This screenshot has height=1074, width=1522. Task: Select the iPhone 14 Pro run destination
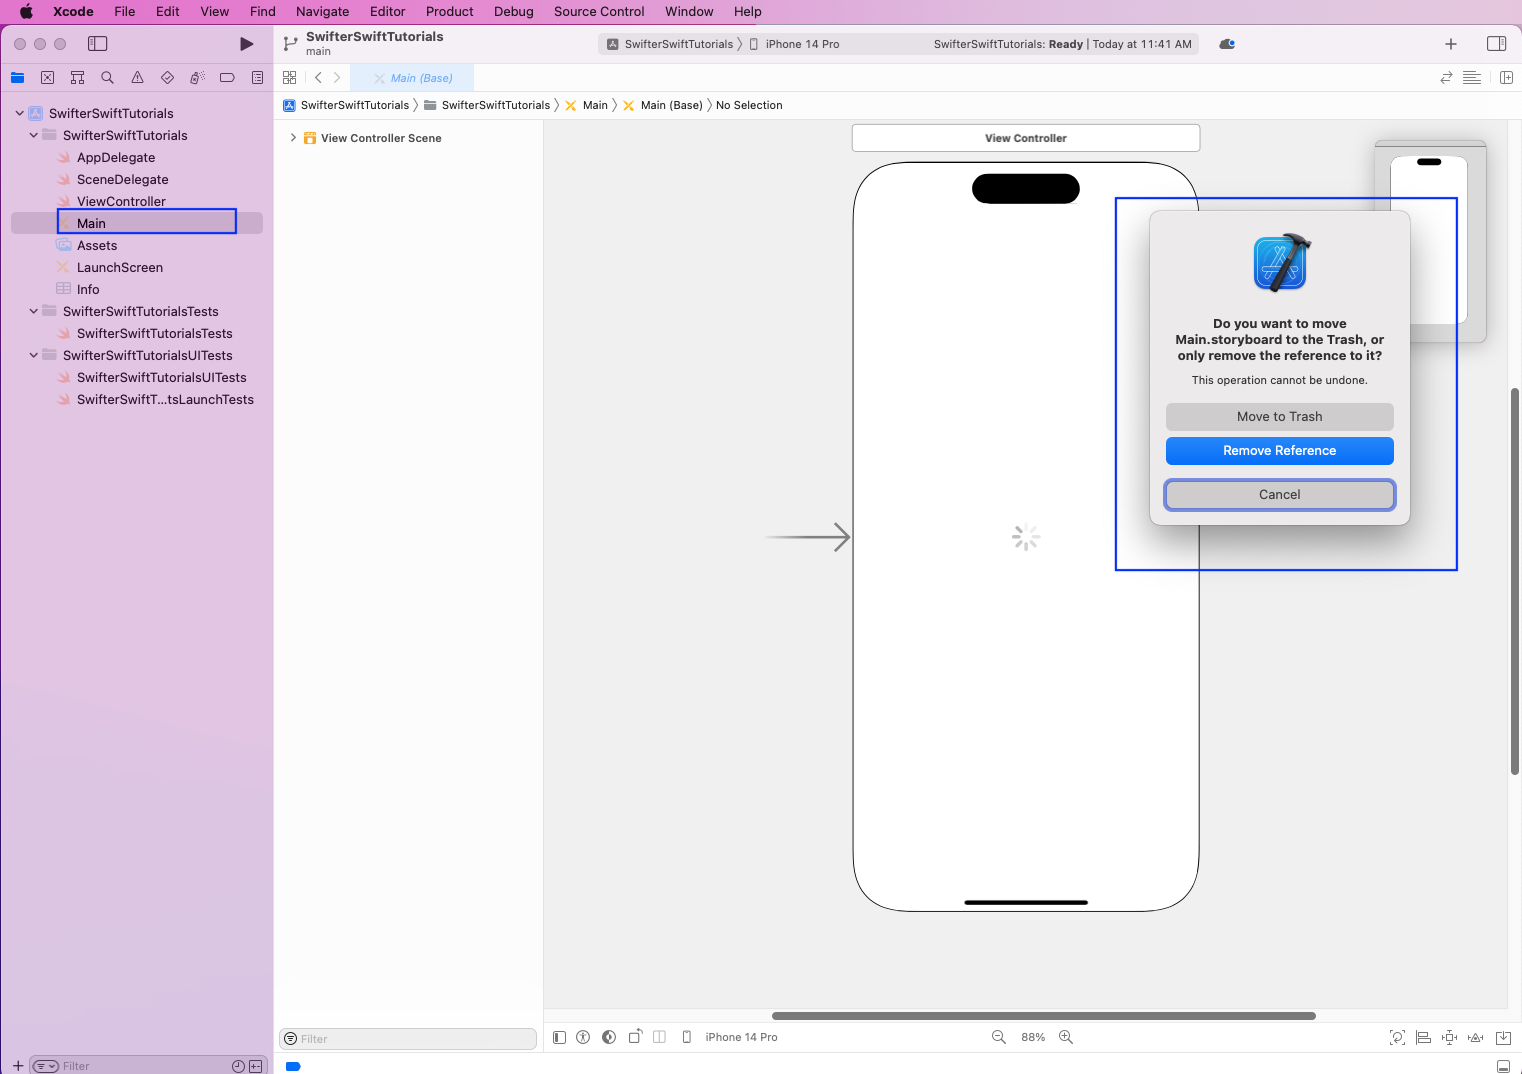[x=795, y=44]
